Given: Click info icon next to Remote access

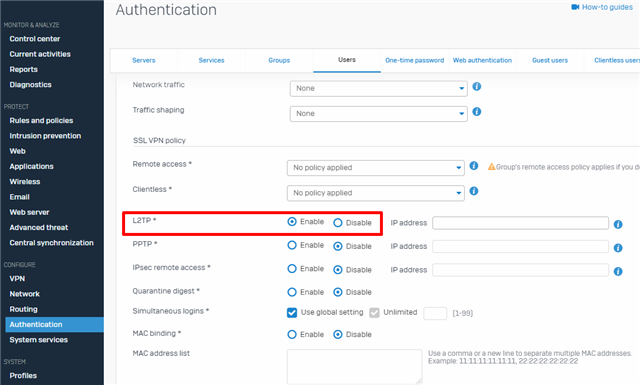Looking at the screenshot, I should pos(473,166).
